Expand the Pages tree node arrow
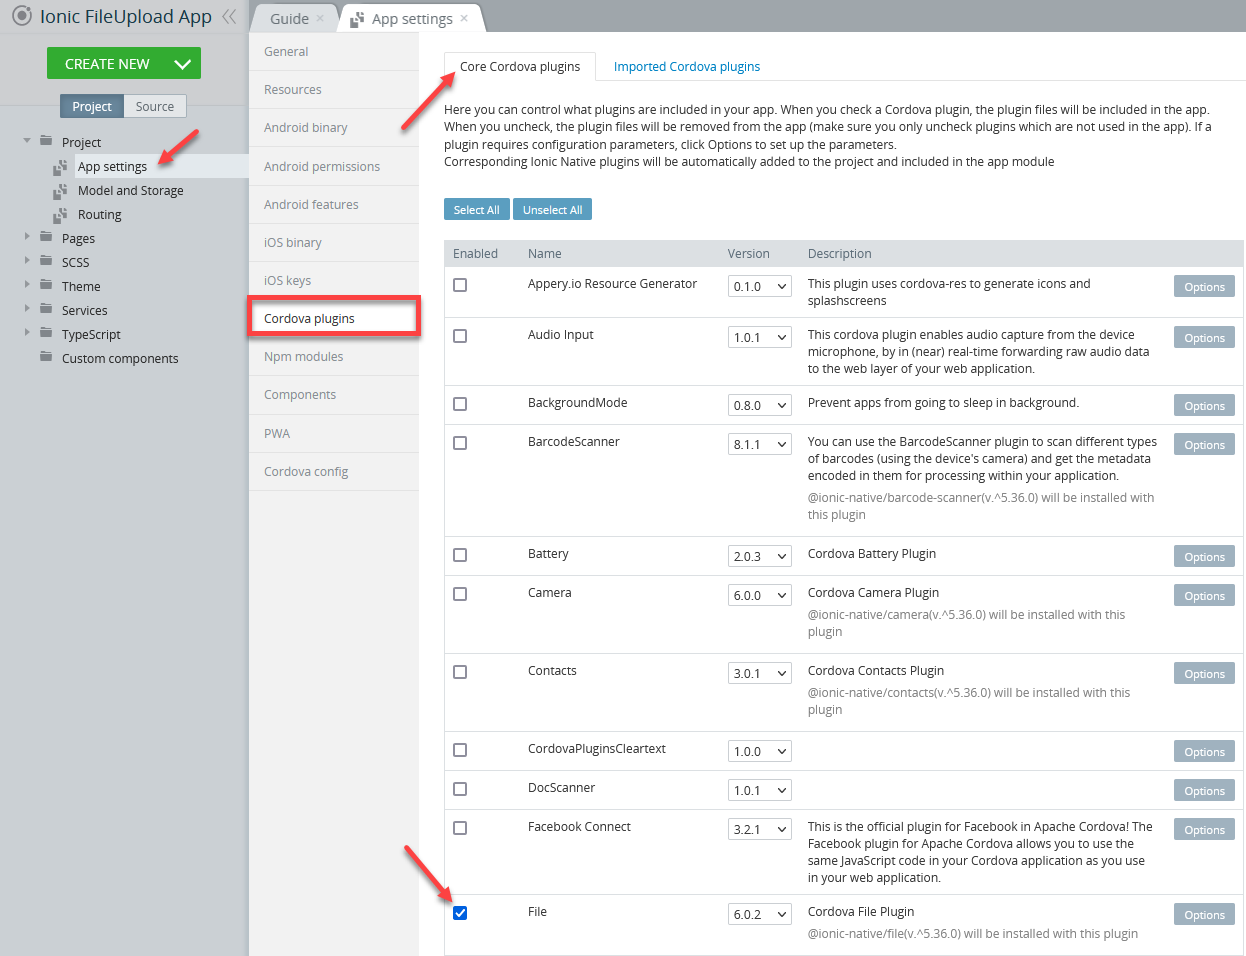The height and width of the screenshot is (956, 1246). 27,237
